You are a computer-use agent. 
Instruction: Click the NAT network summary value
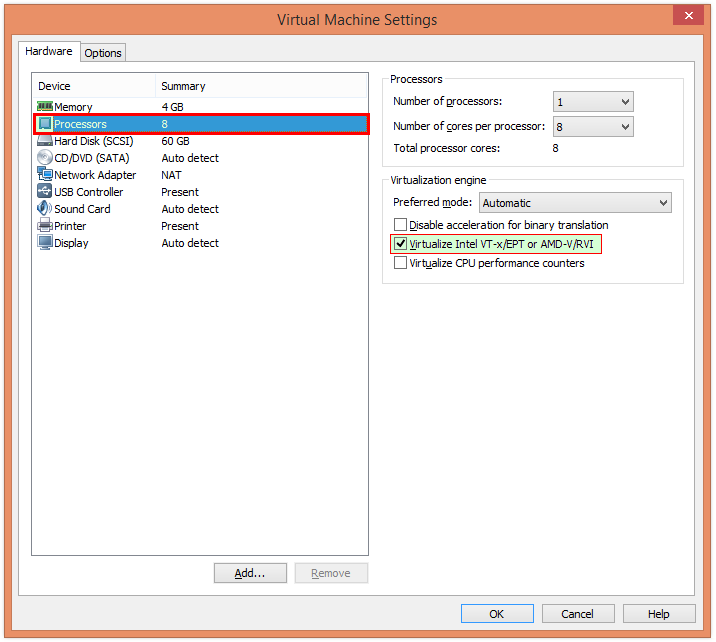(x=171, y=175)
